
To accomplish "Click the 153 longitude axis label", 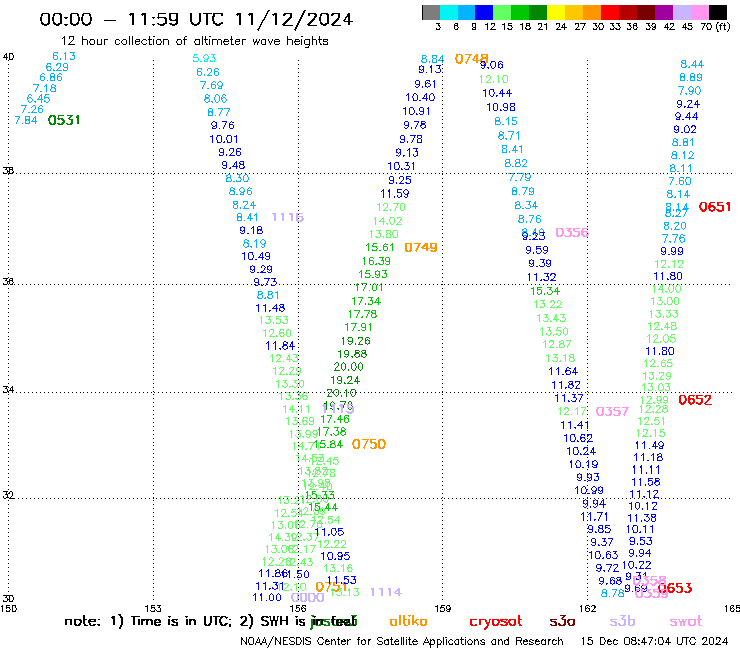I will (x=153, y=609).
